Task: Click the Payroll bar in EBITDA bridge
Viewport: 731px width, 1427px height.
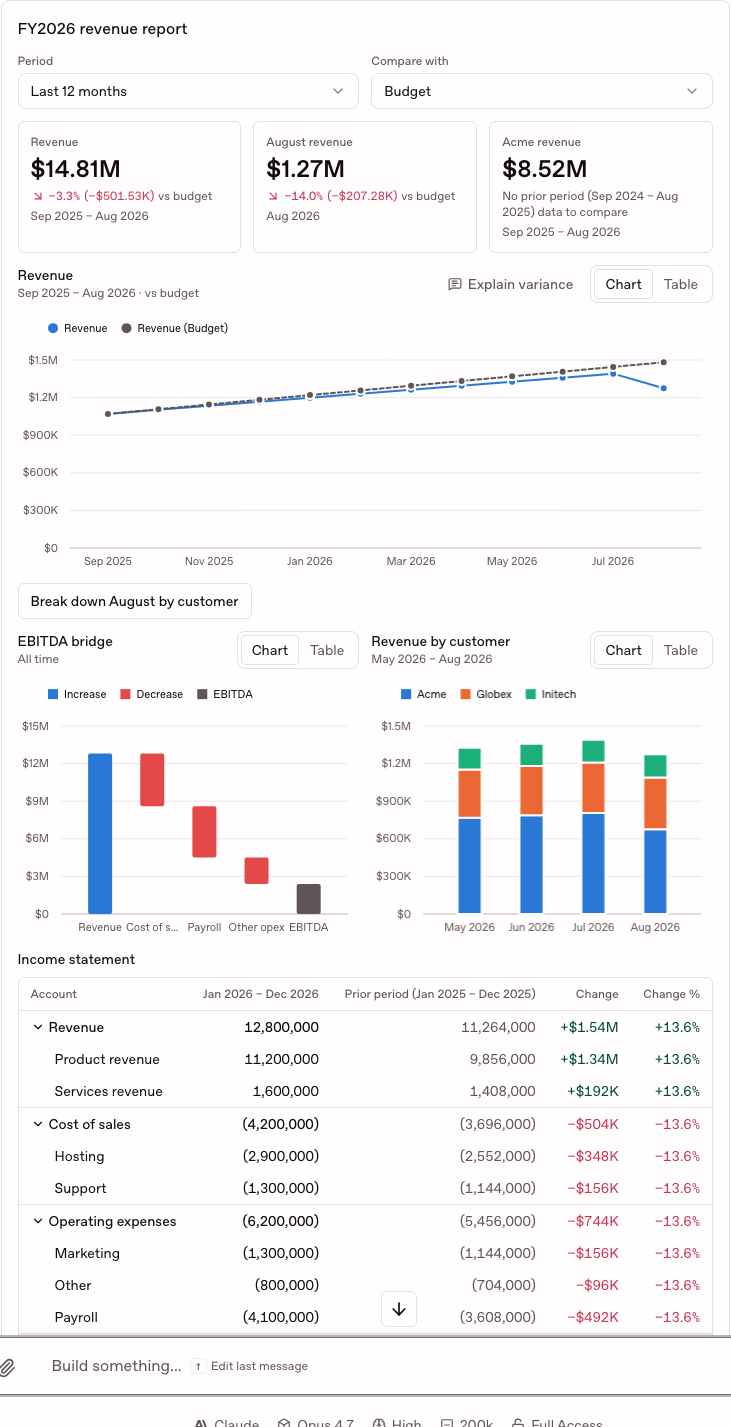Action: click(204, 832)
